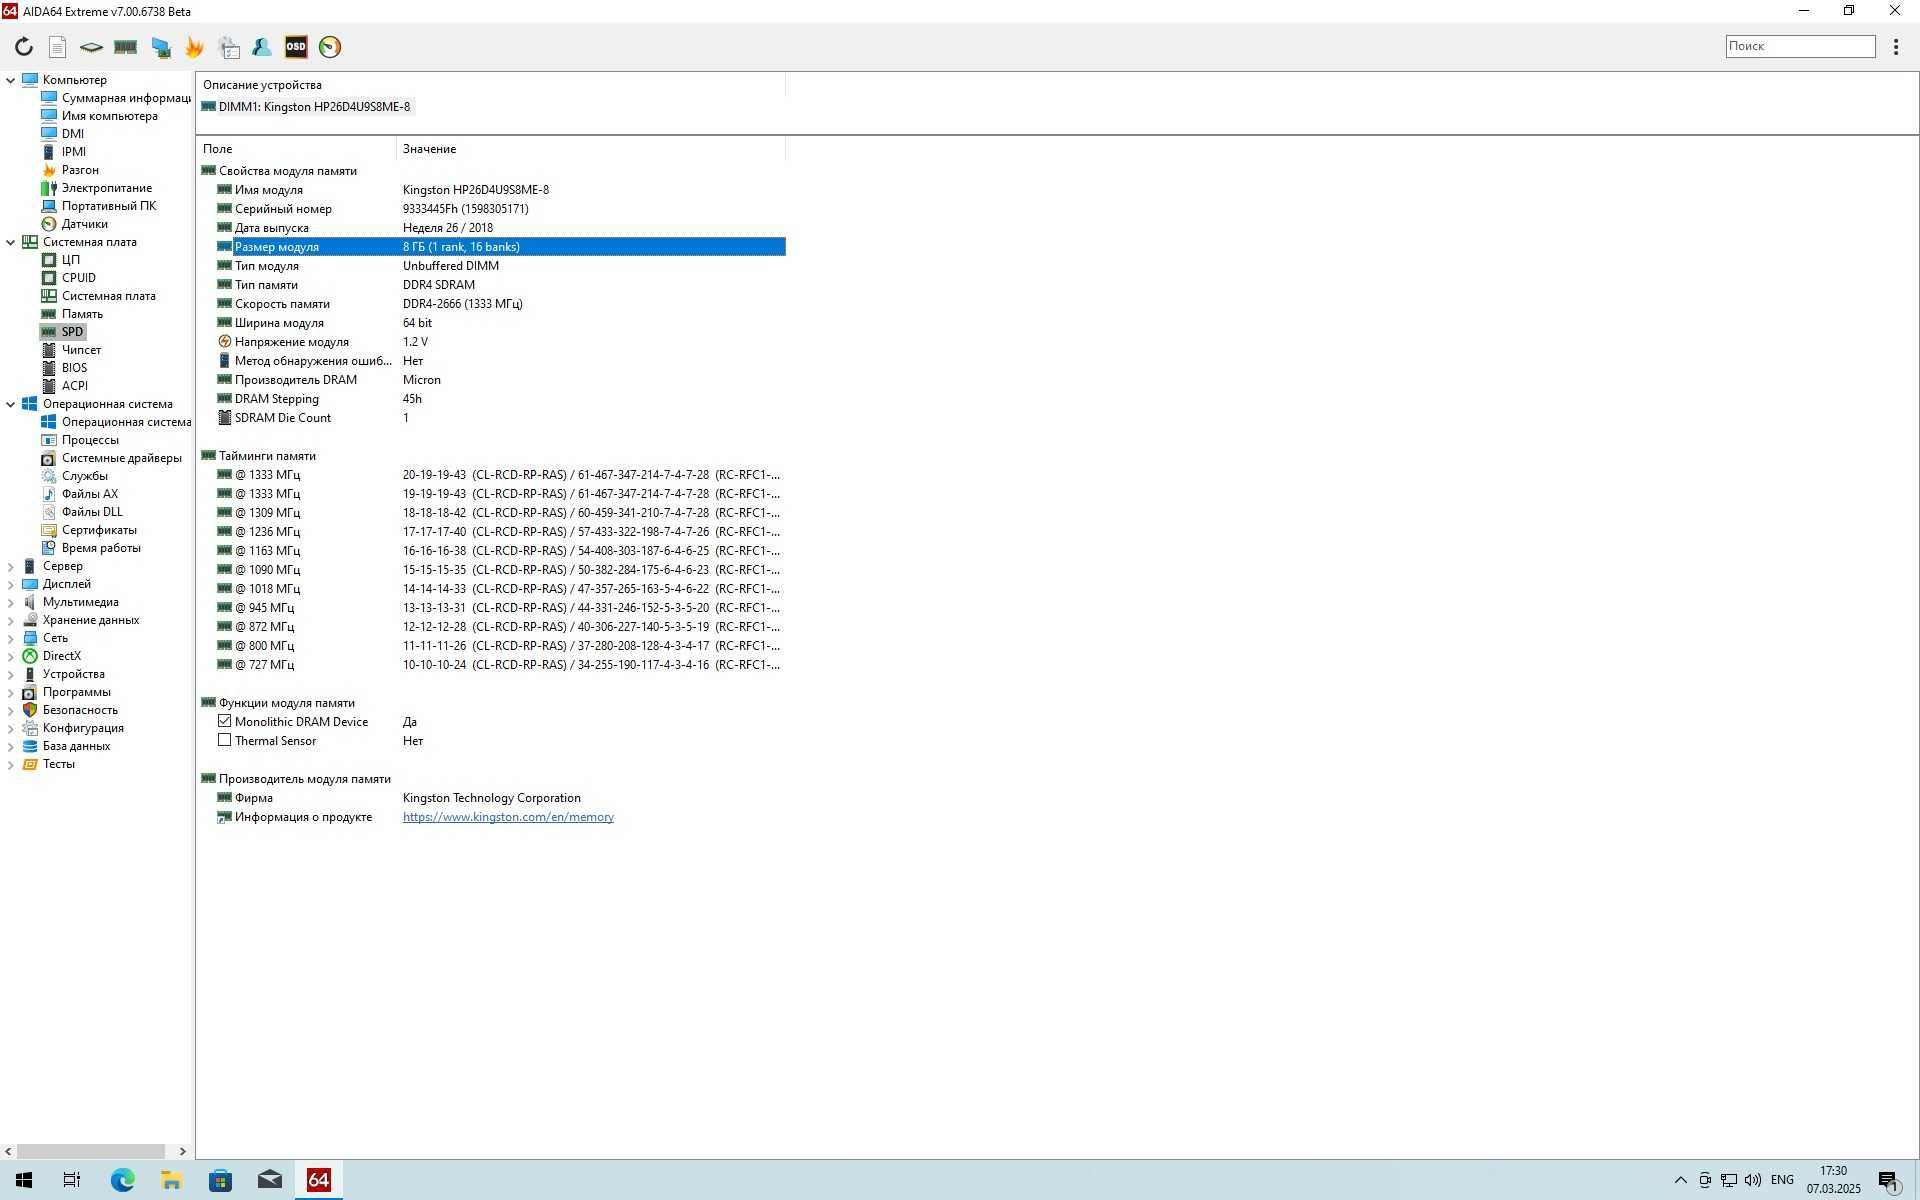
Task: Select the @ 727 МГц timing row
Action: tap(500, 665)
